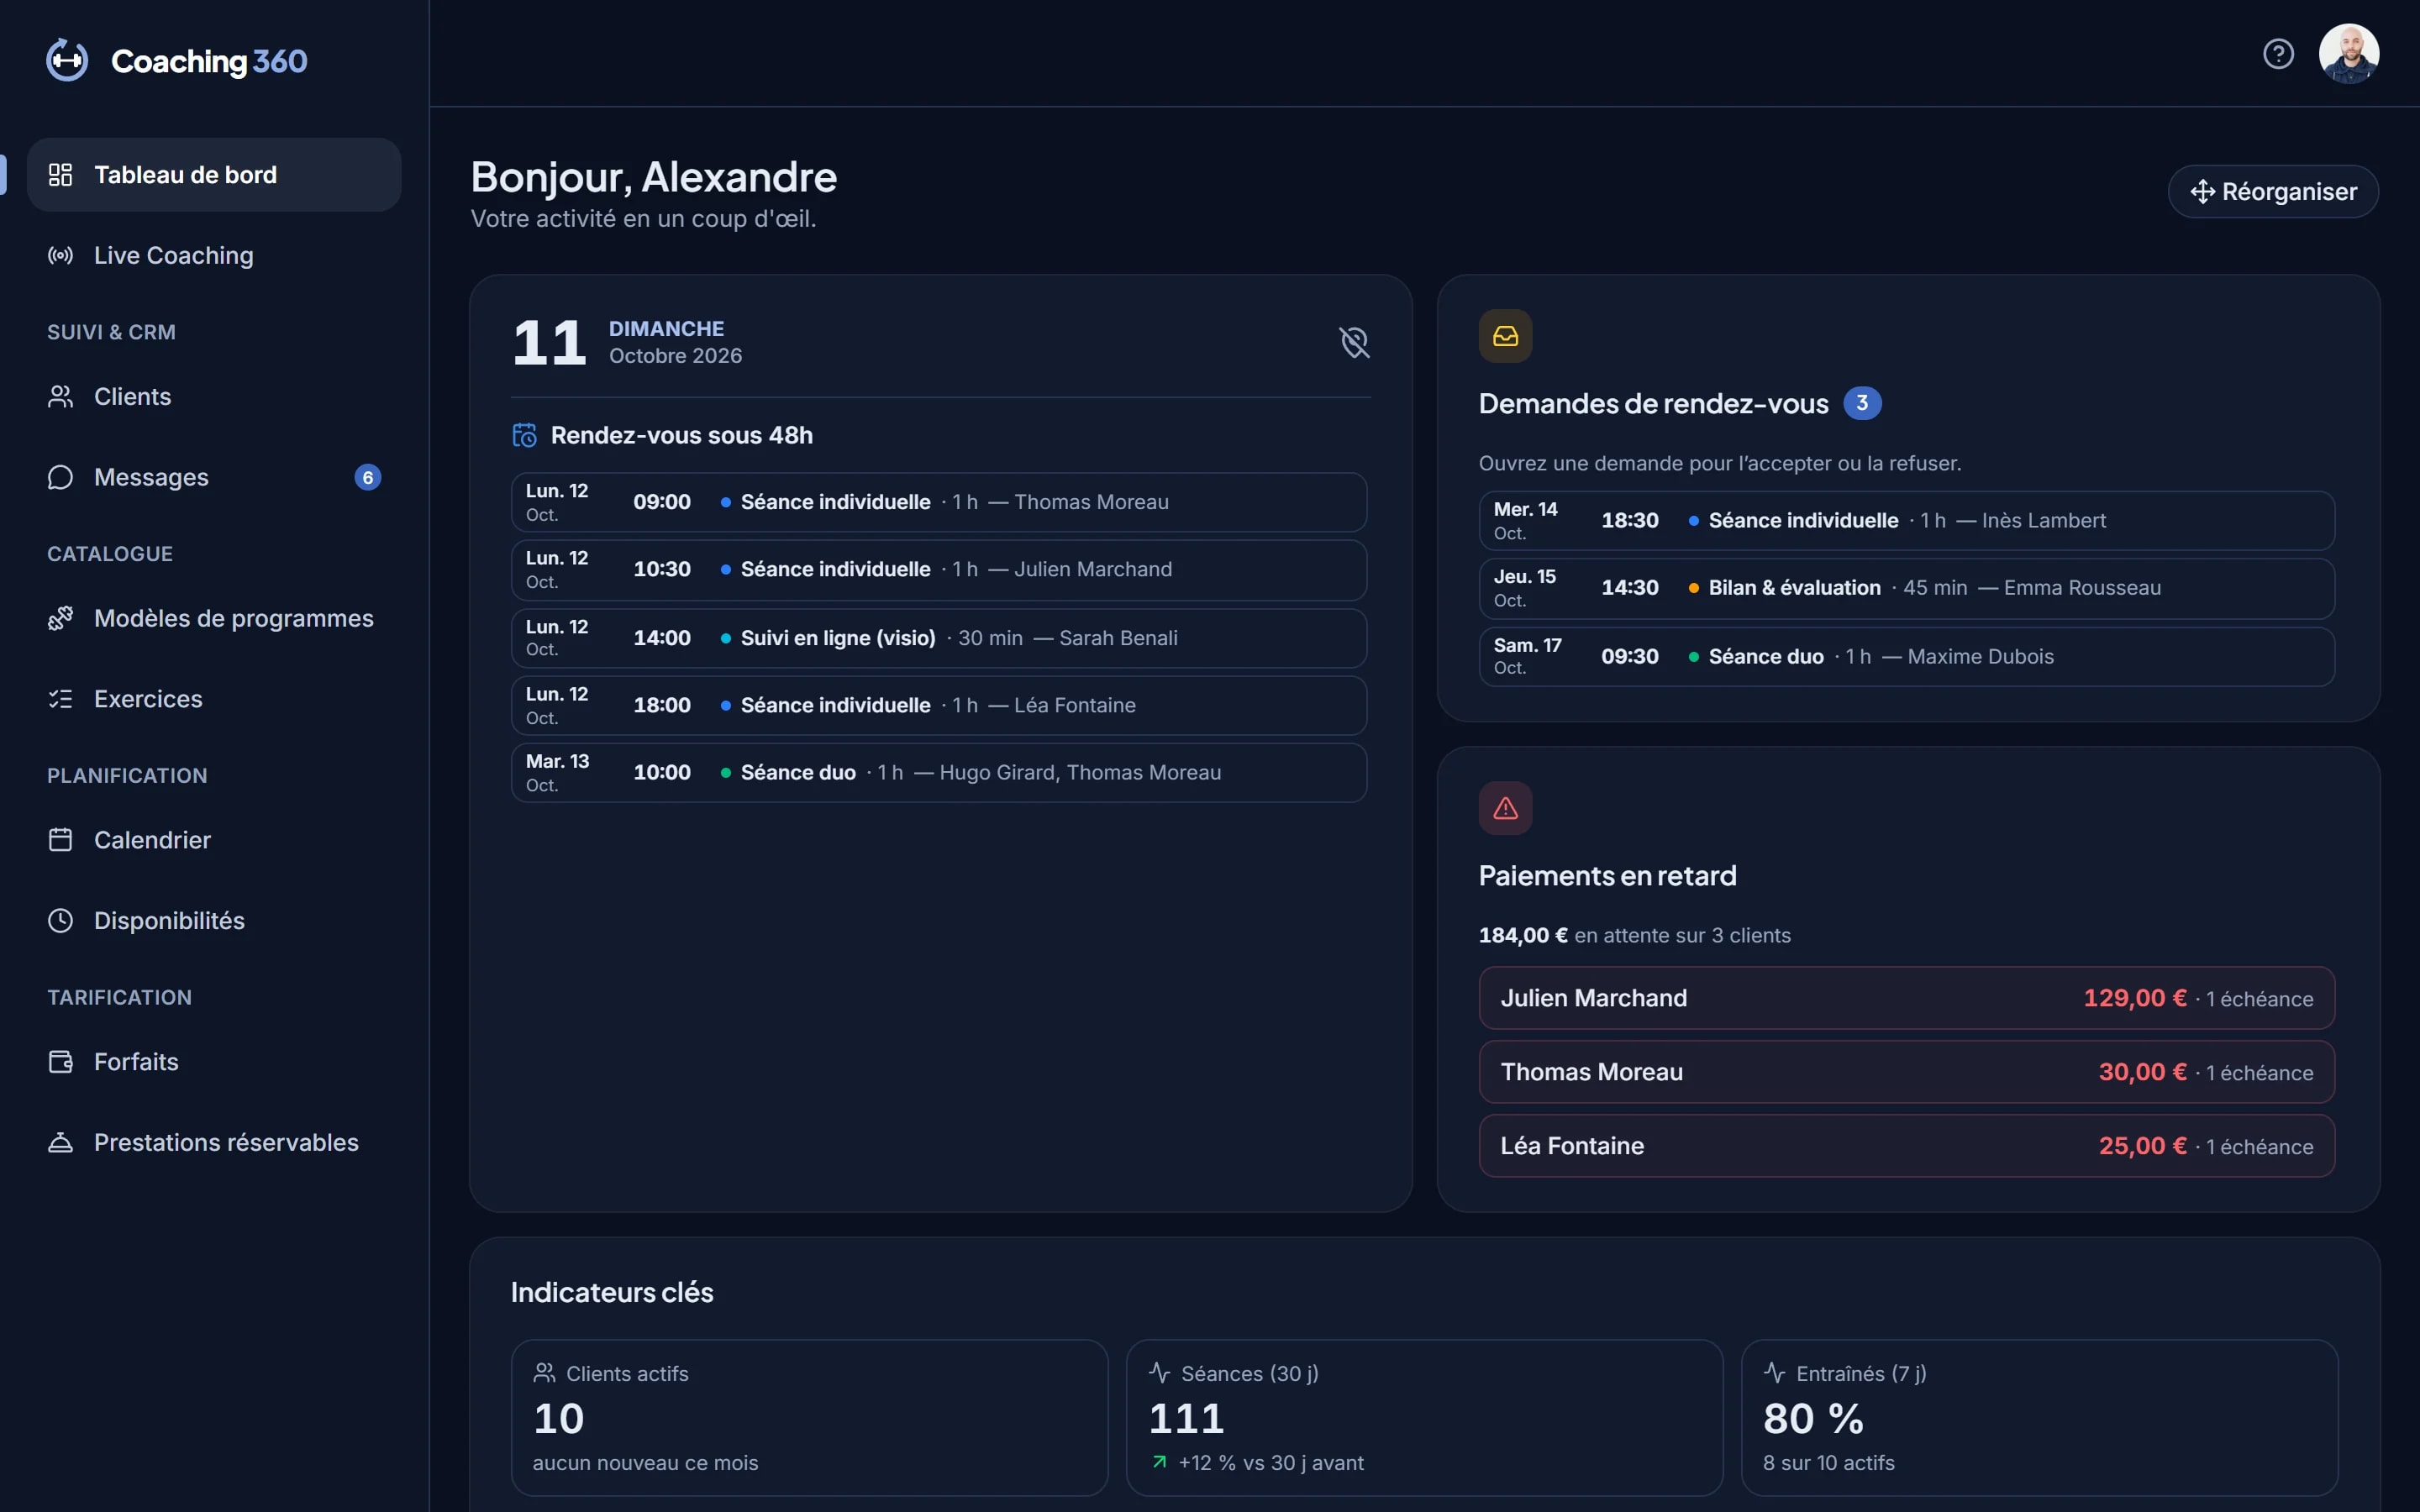Image resolution: width=2420 pixels, height=1512 pixels.
Task: Go to Live Coaching
Action: click(214, 255)
